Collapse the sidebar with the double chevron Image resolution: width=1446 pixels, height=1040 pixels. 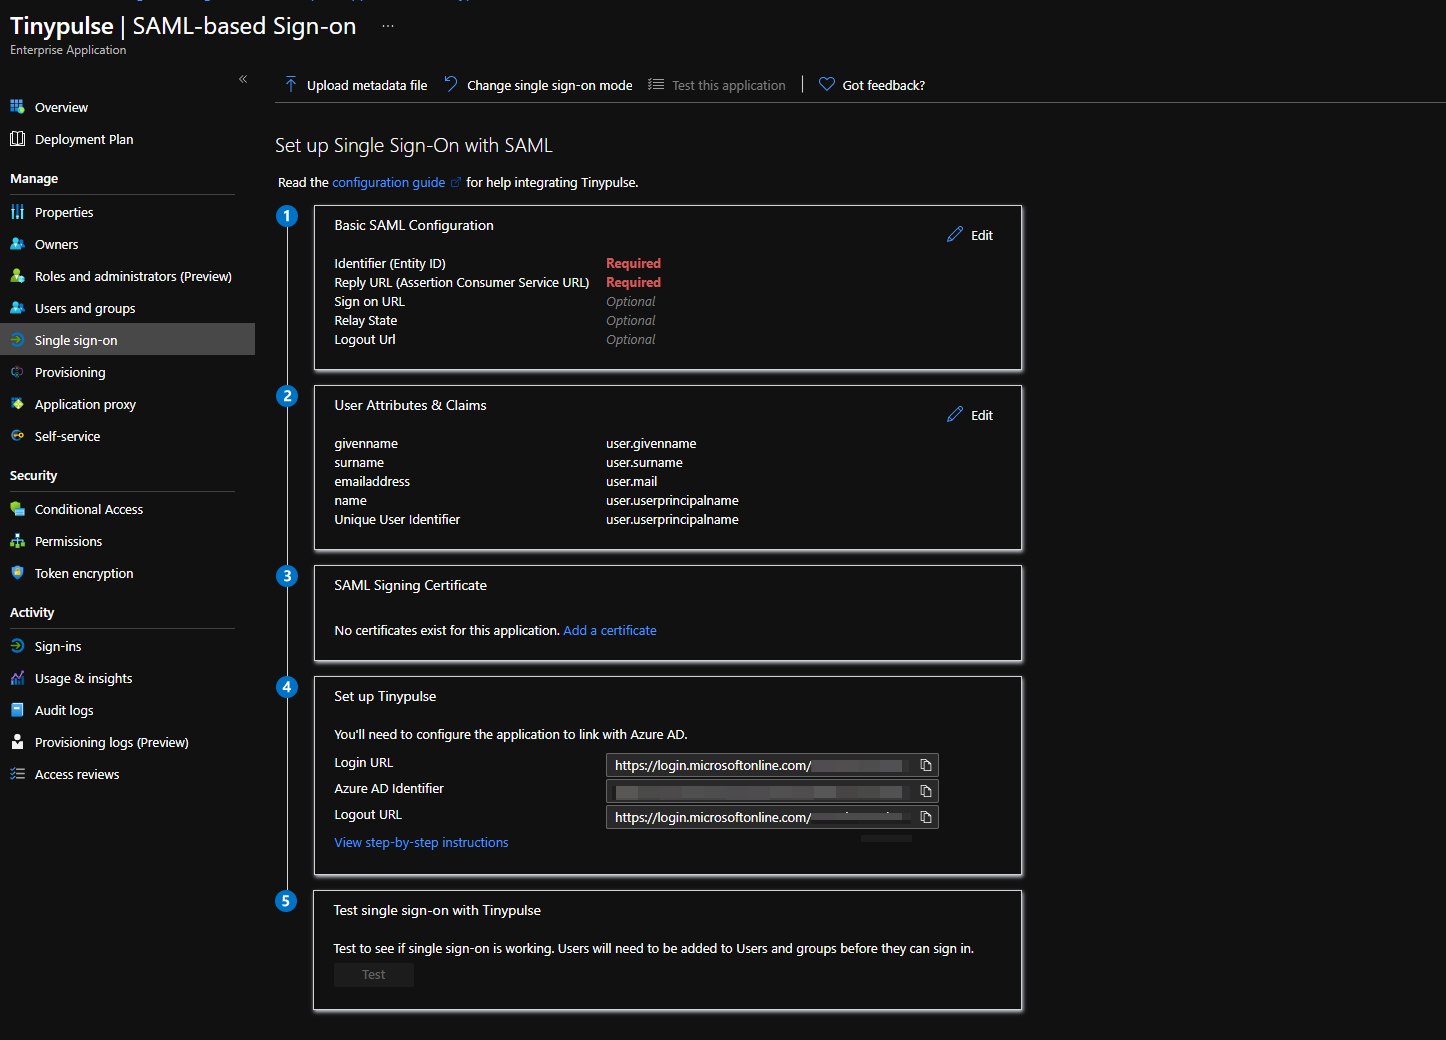(x=243, y=79)
